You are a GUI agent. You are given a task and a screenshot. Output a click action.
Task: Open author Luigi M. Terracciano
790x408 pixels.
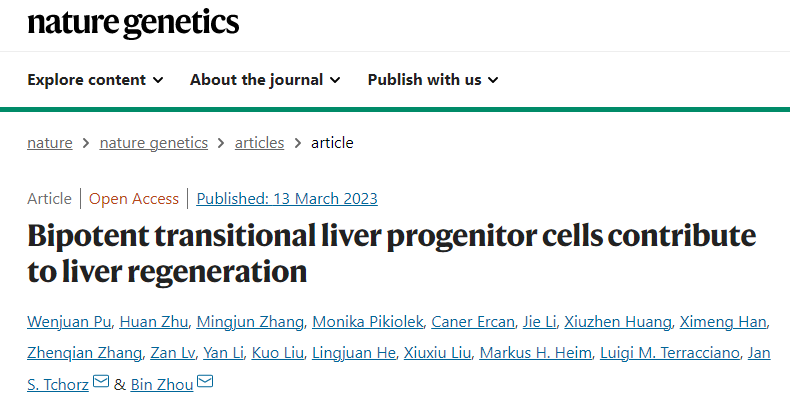click(x=670, y=353)
